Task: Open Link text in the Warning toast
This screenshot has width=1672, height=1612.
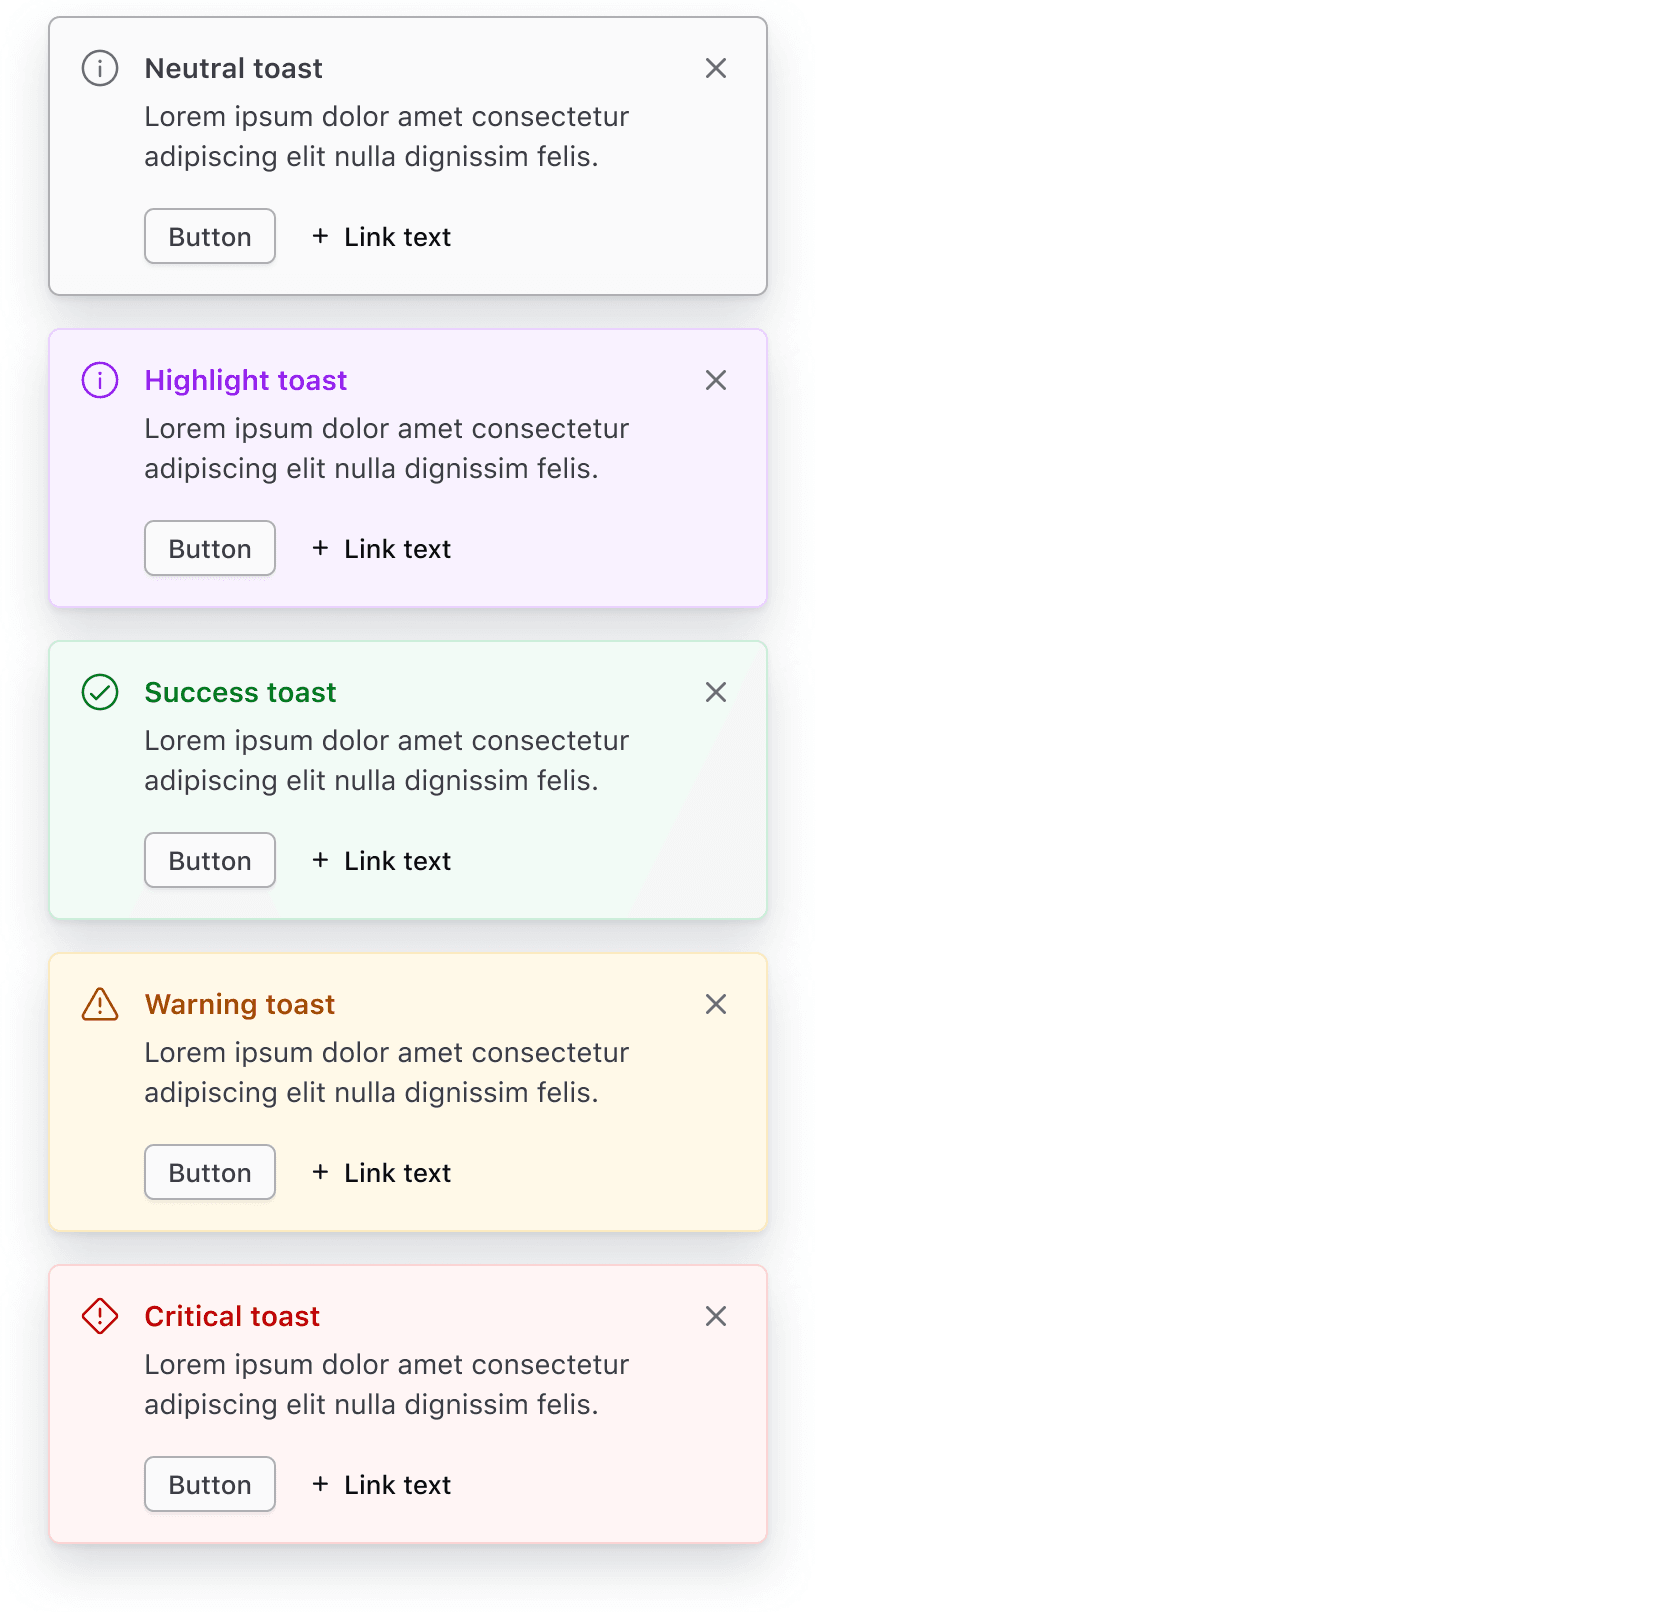Action: pos(397,1172)
